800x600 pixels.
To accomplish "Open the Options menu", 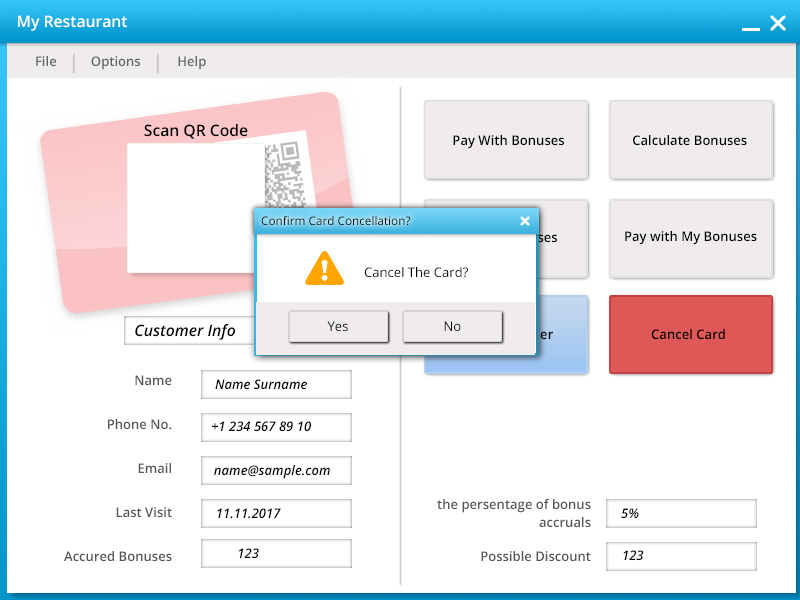I will [115, 61].
